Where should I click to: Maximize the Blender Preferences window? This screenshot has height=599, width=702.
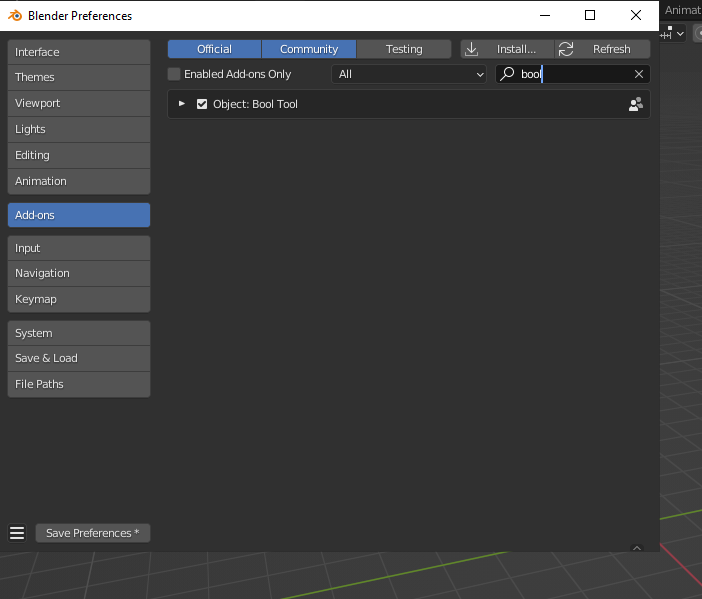tap(590, 15)
